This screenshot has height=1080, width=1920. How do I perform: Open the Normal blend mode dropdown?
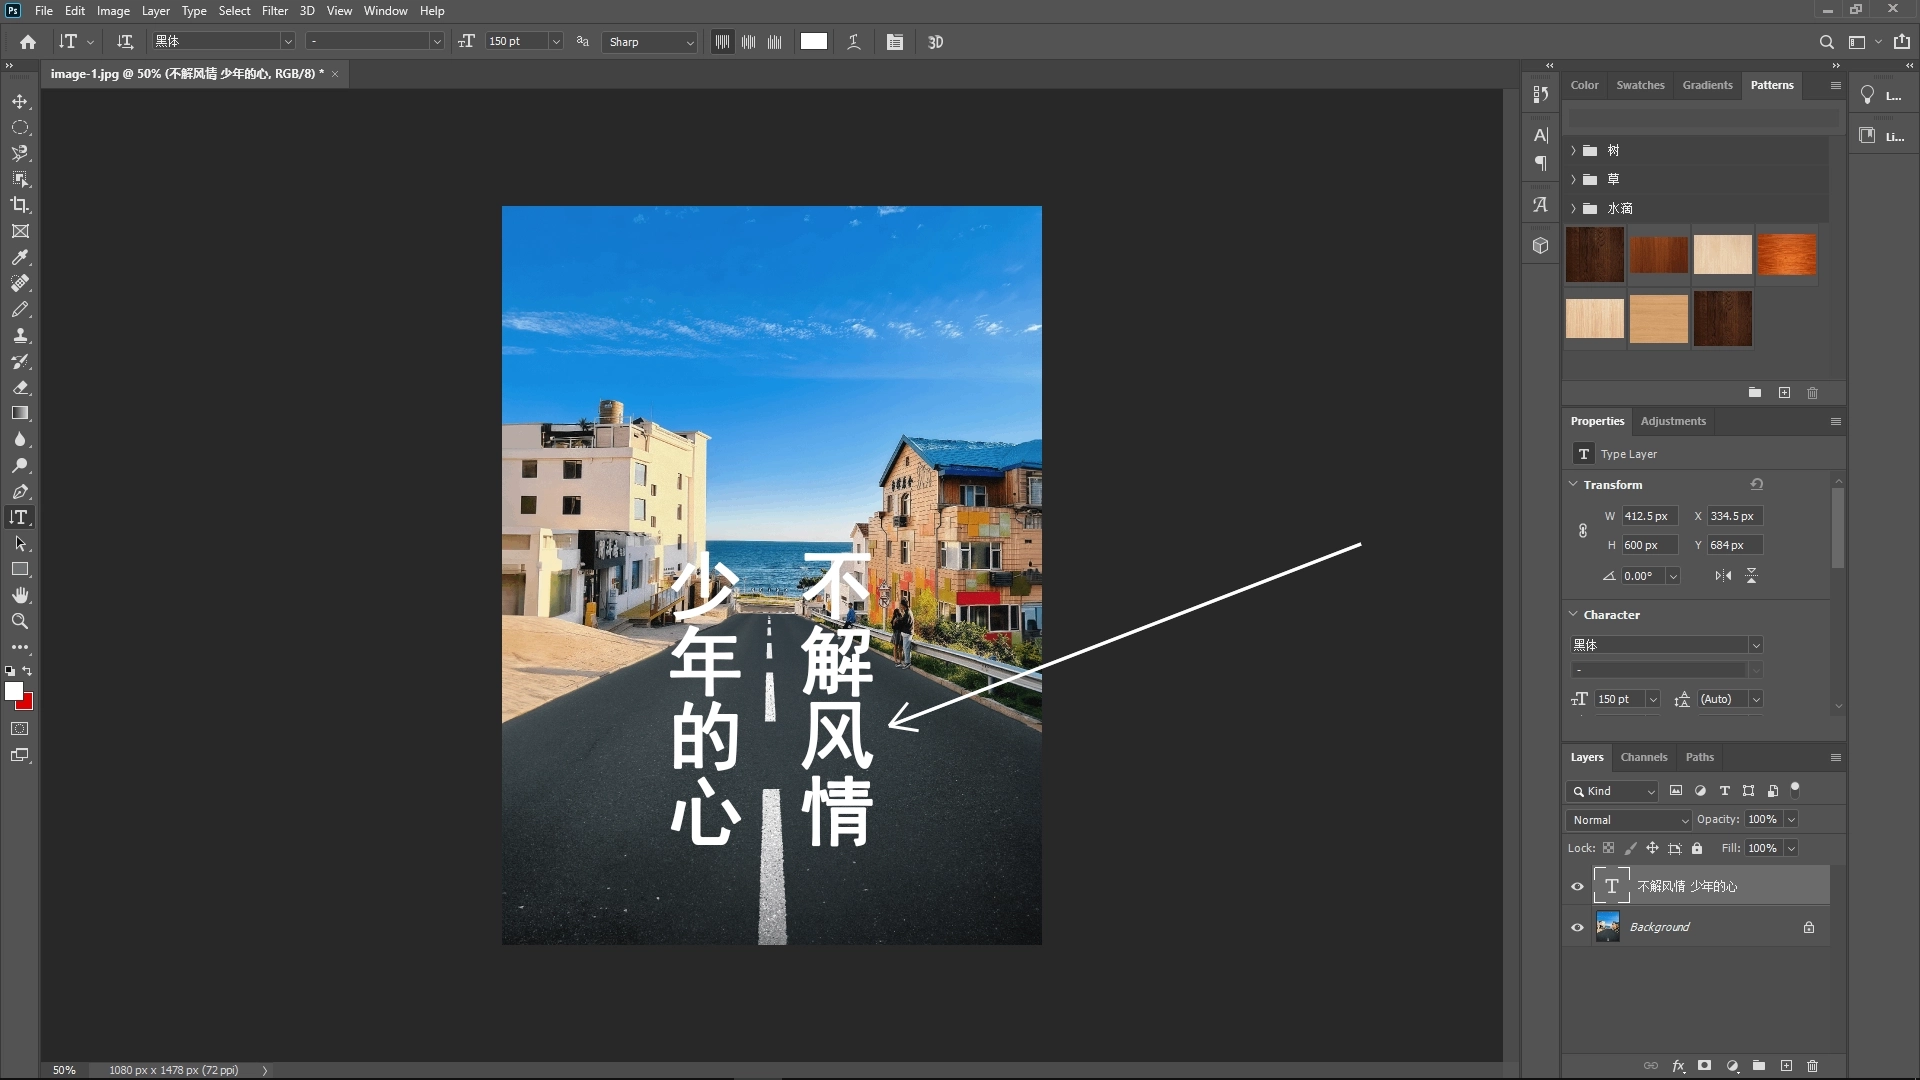tap(1627, 819)
